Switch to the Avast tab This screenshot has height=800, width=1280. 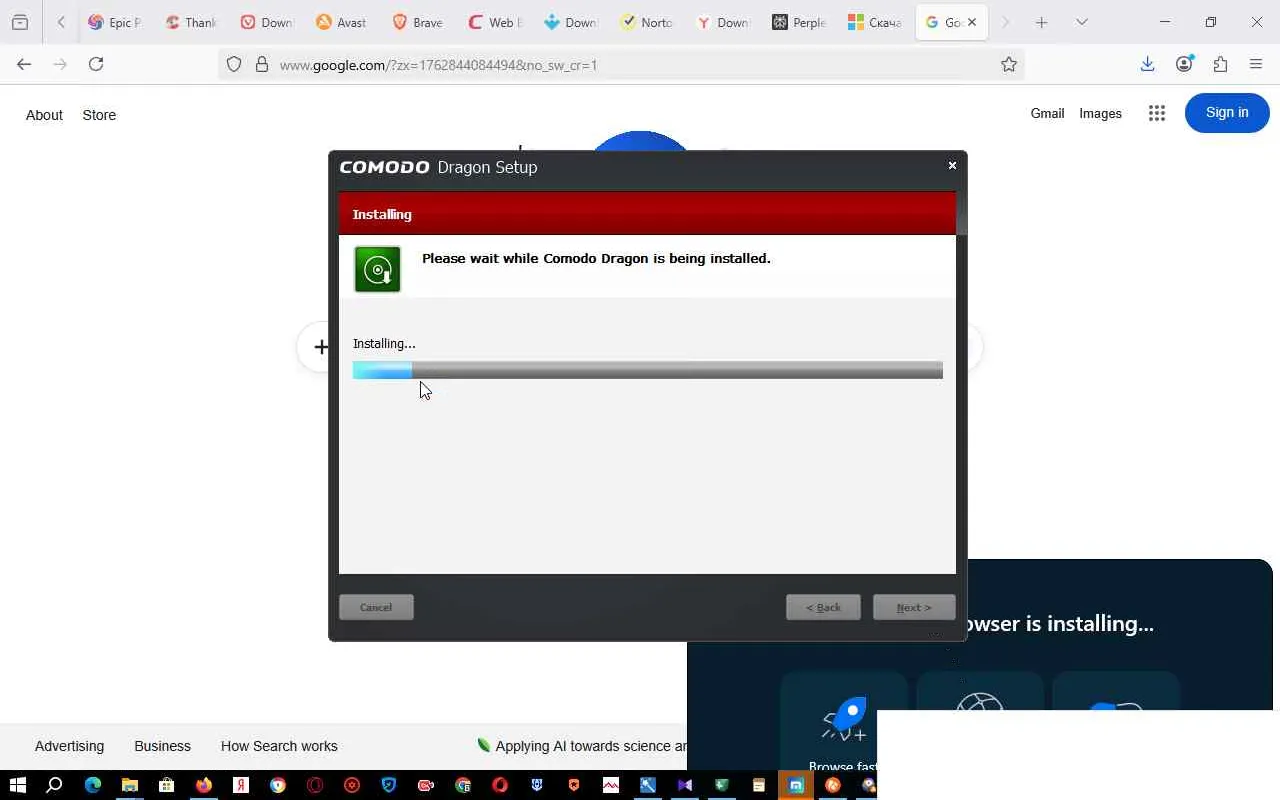pyautogui.click(x=341, y=22)
